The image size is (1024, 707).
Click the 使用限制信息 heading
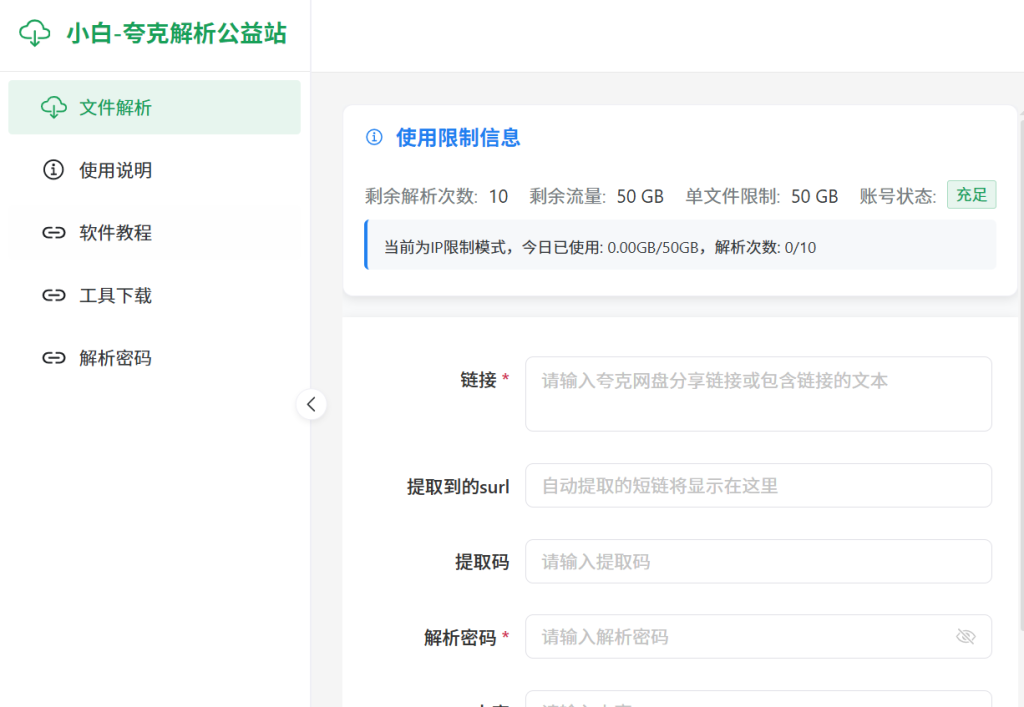coord(458,138)
